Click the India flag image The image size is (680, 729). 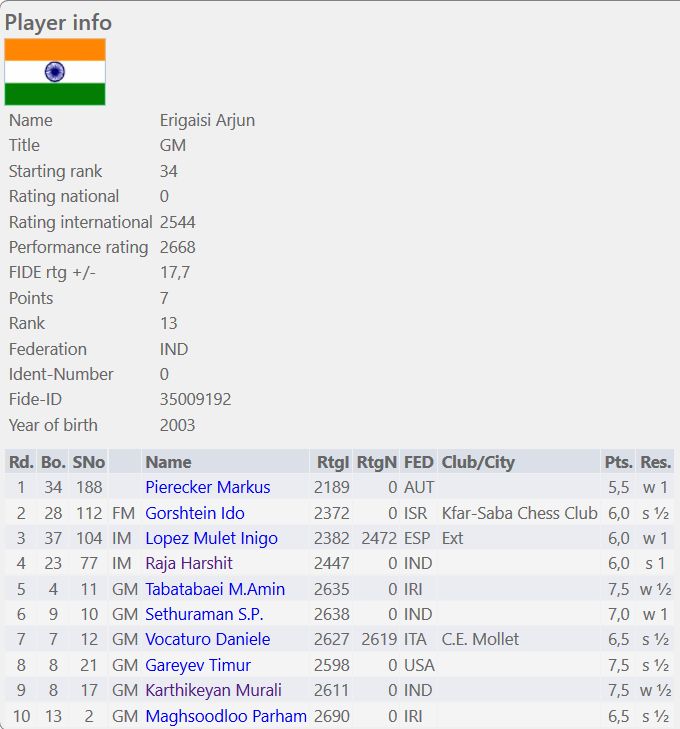click(x=55, y=72)
